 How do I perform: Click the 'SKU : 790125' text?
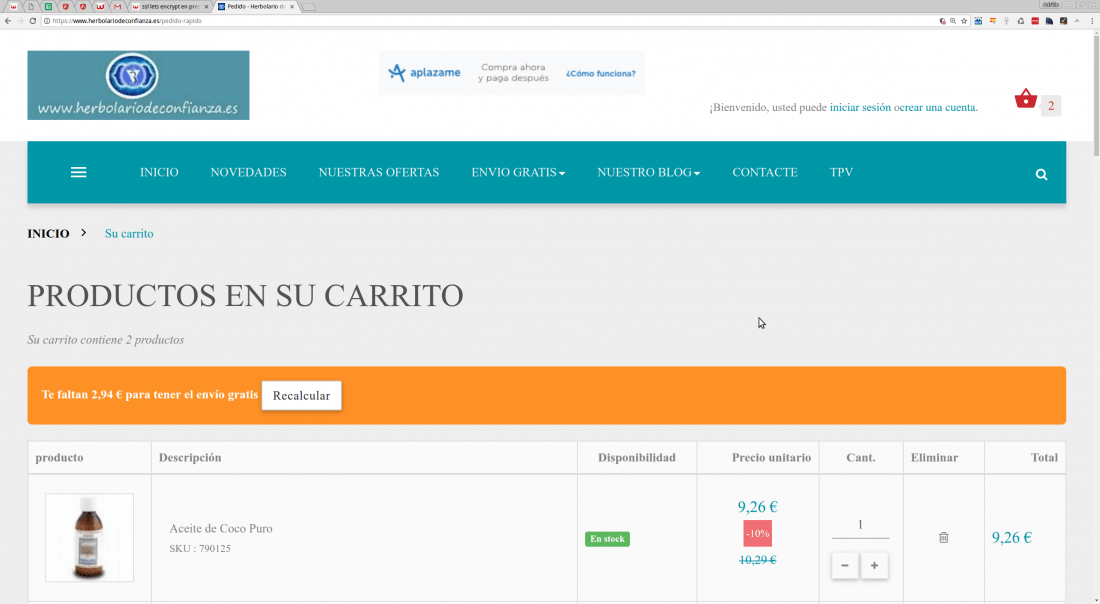[200, 549]
